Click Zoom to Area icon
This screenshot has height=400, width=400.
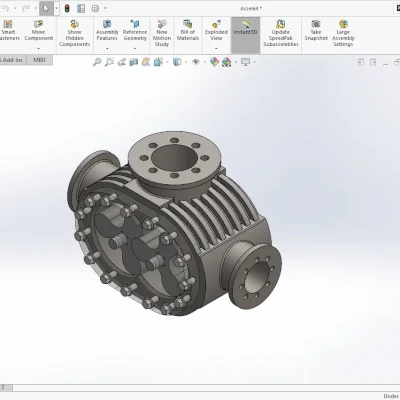tap(109, 62)
